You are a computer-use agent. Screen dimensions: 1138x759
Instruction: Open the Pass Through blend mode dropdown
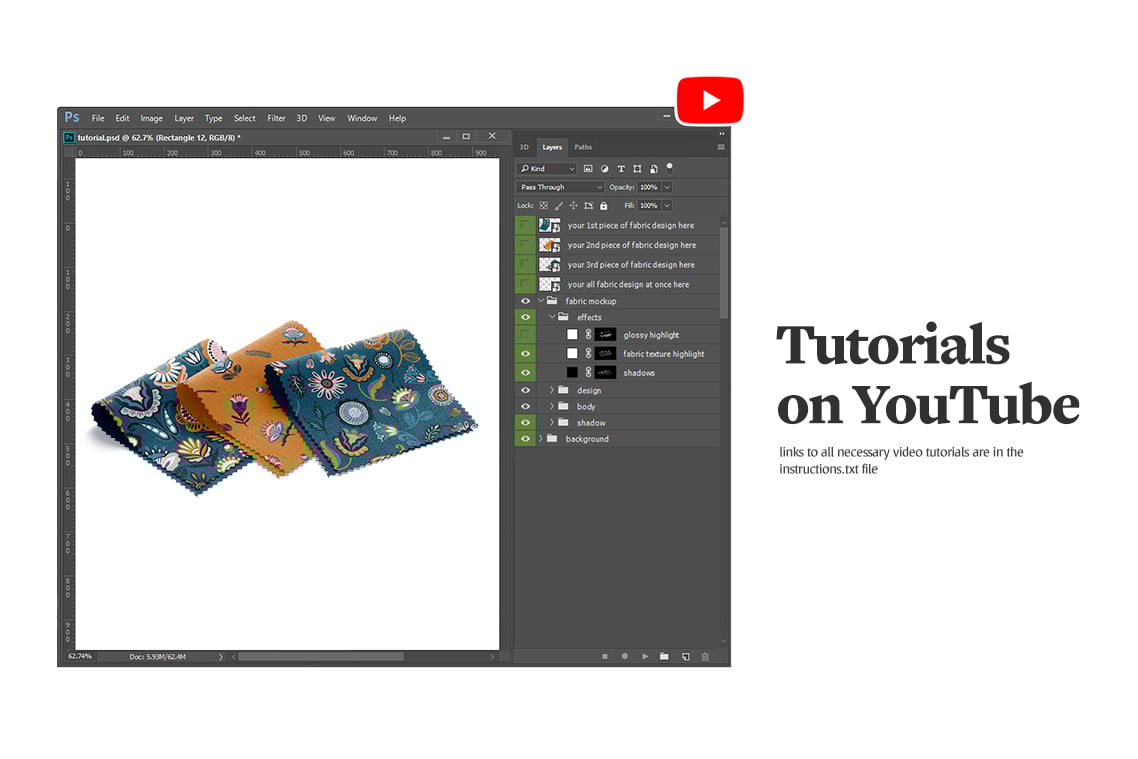561,187
